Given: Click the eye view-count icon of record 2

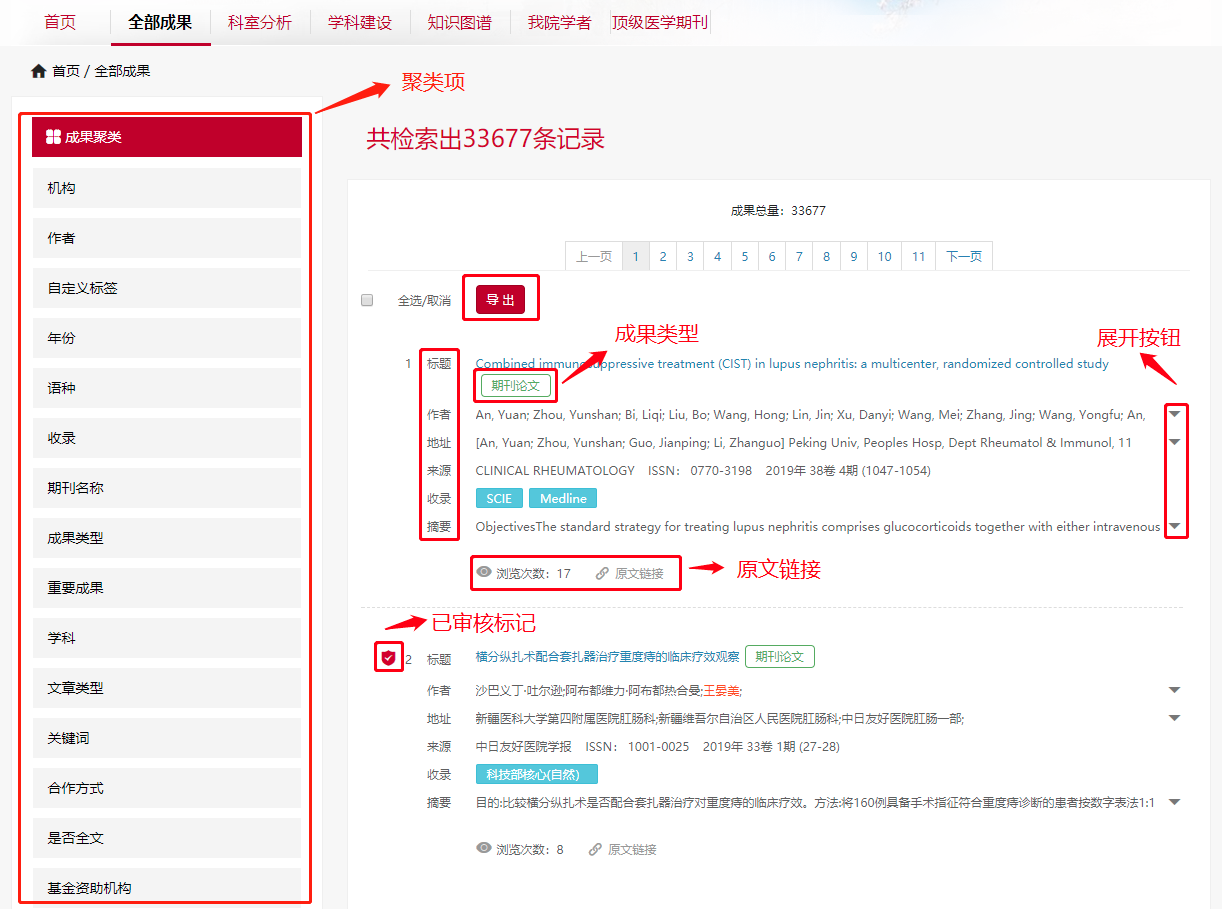Looking at the screenshot, I should click(484, 849).
